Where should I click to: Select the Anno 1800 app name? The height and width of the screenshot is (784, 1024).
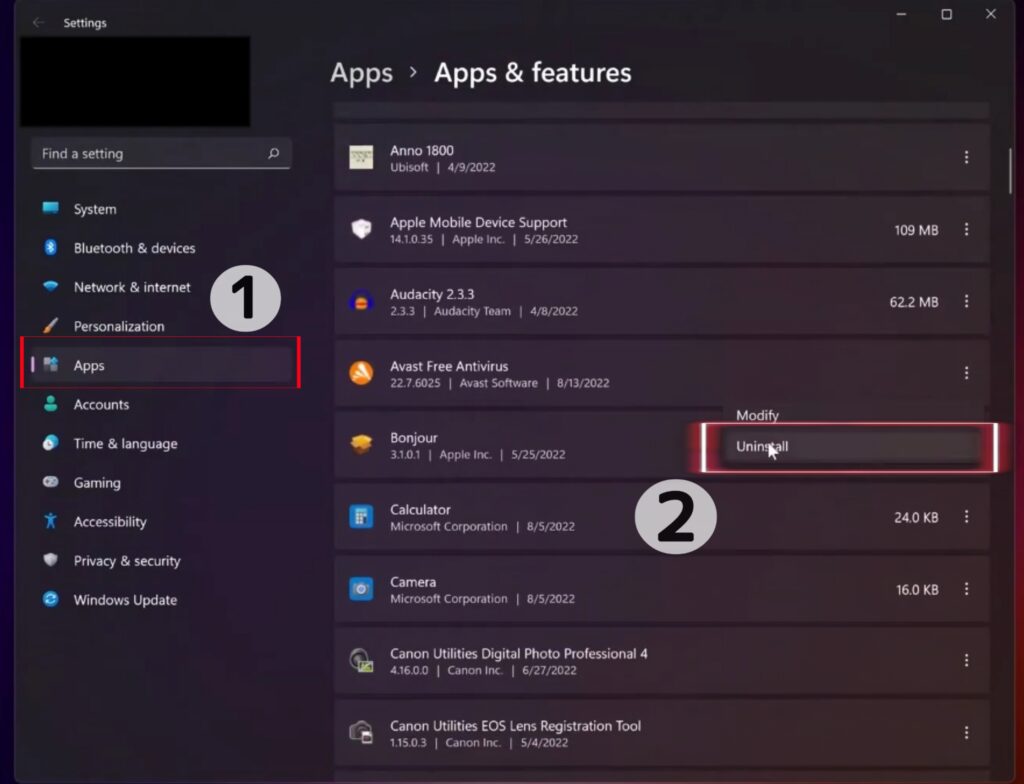pyautogui.click(x=422, y=150)
